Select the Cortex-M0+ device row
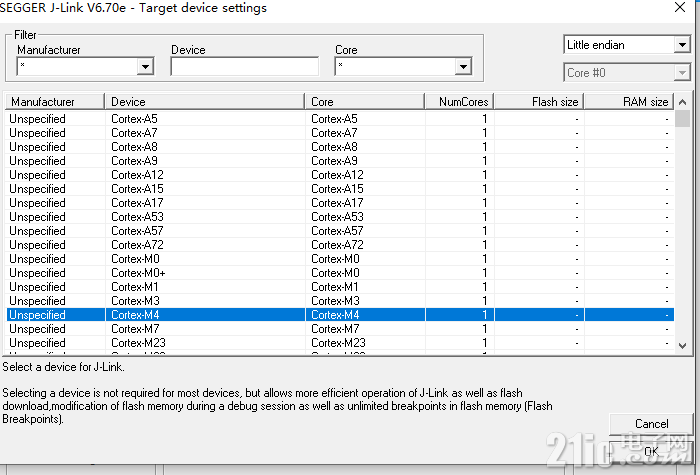700x475 pixels. (x=340, y=273)
